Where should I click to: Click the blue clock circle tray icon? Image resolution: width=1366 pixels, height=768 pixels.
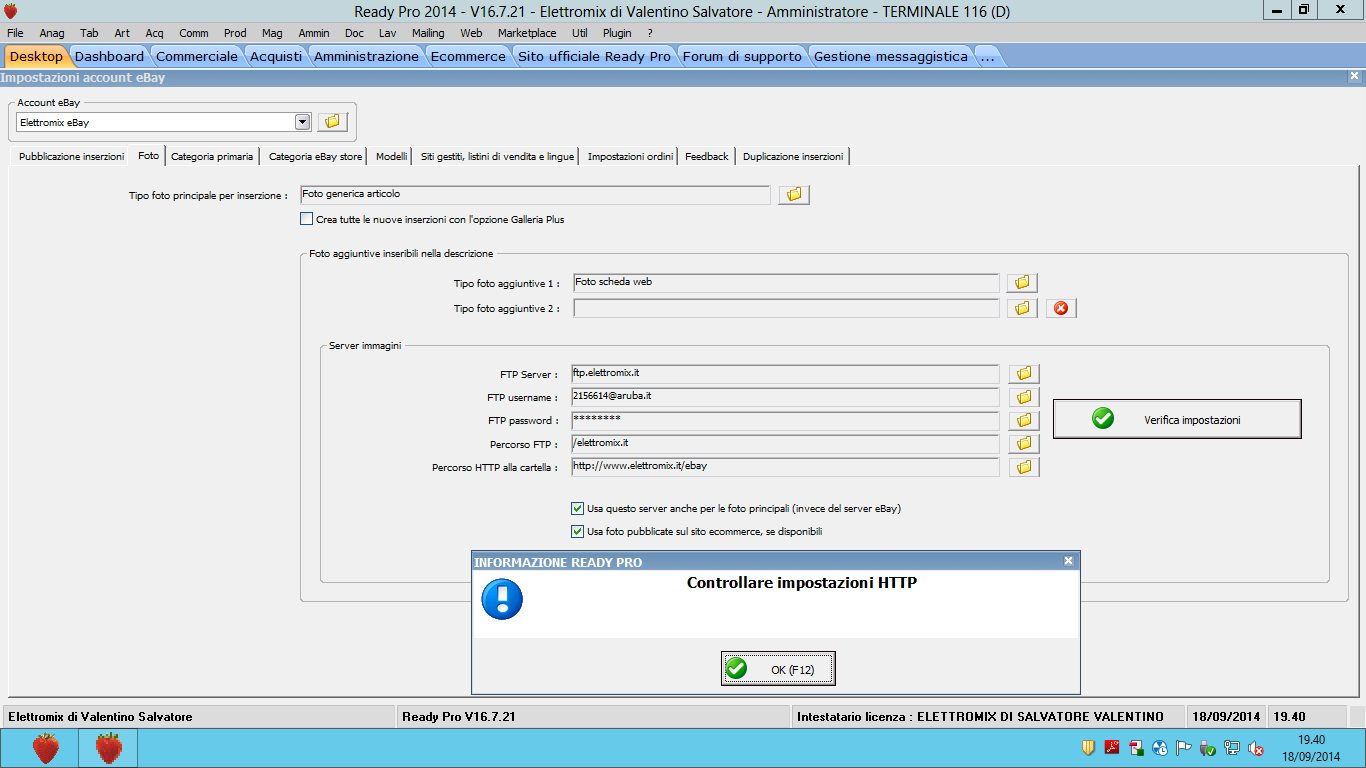click(x=1160, y=747)
